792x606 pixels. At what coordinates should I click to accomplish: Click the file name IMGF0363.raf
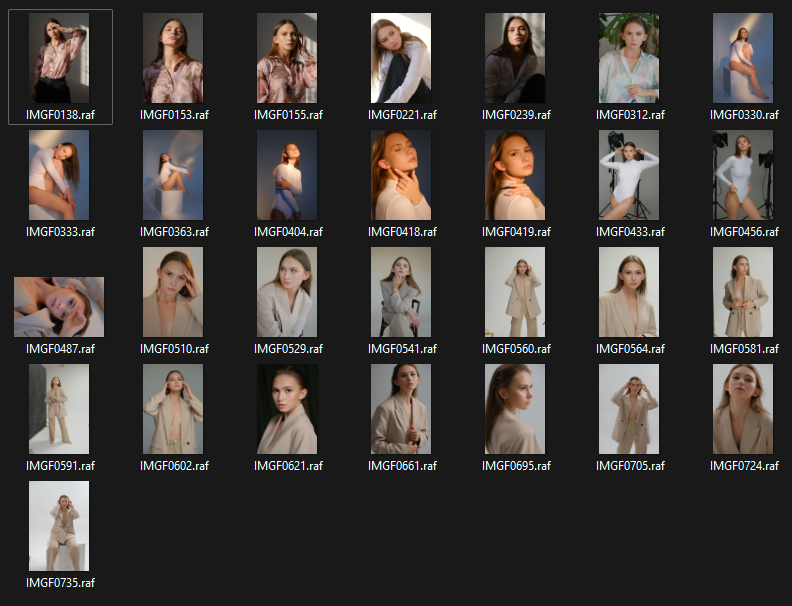coord(174,232)
